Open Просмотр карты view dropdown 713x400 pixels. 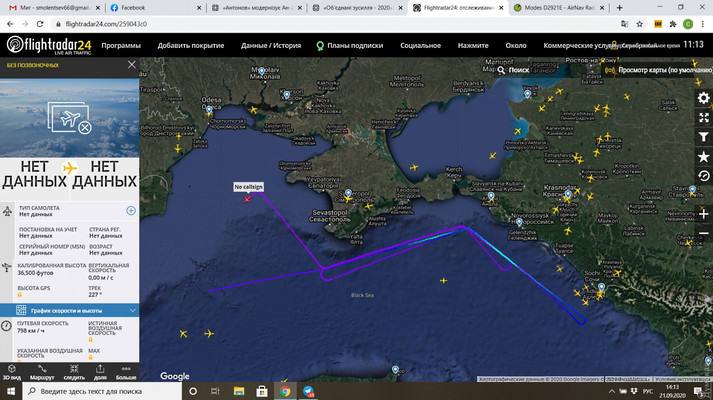[661, 71]
